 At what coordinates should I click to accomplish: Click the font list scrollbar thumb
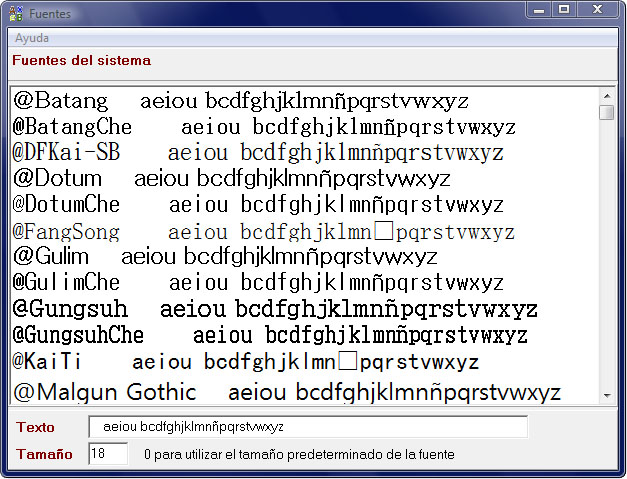(607, 112)
